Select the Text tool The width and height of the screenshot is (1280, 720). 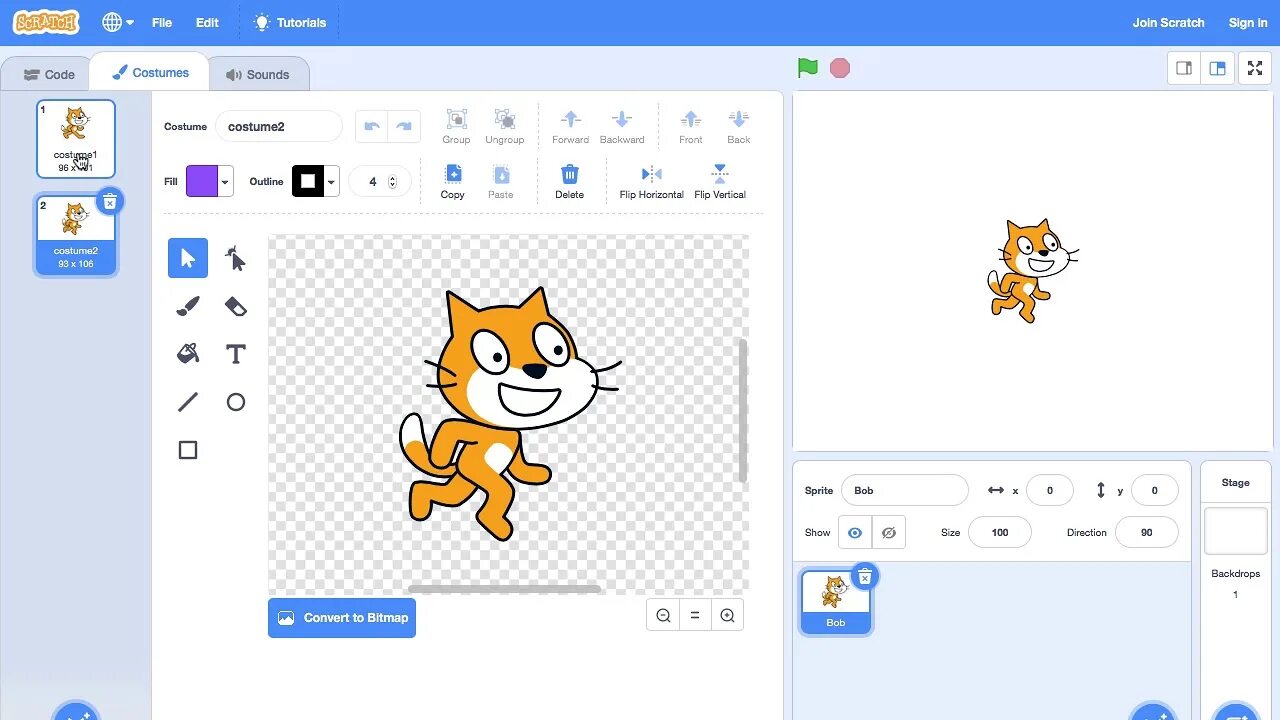pos(236,354)
